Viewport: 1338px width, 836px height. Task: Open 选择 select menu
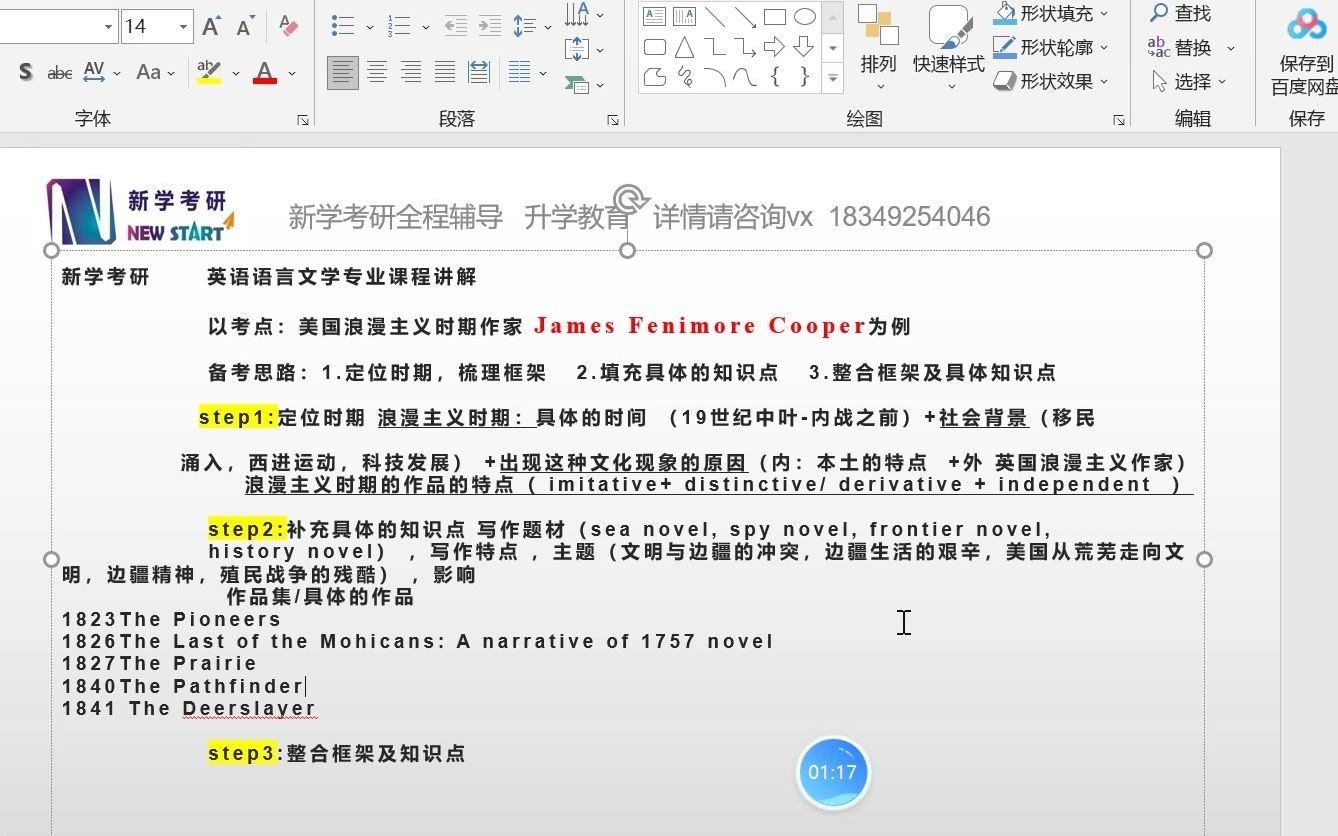coord(1189,81)
